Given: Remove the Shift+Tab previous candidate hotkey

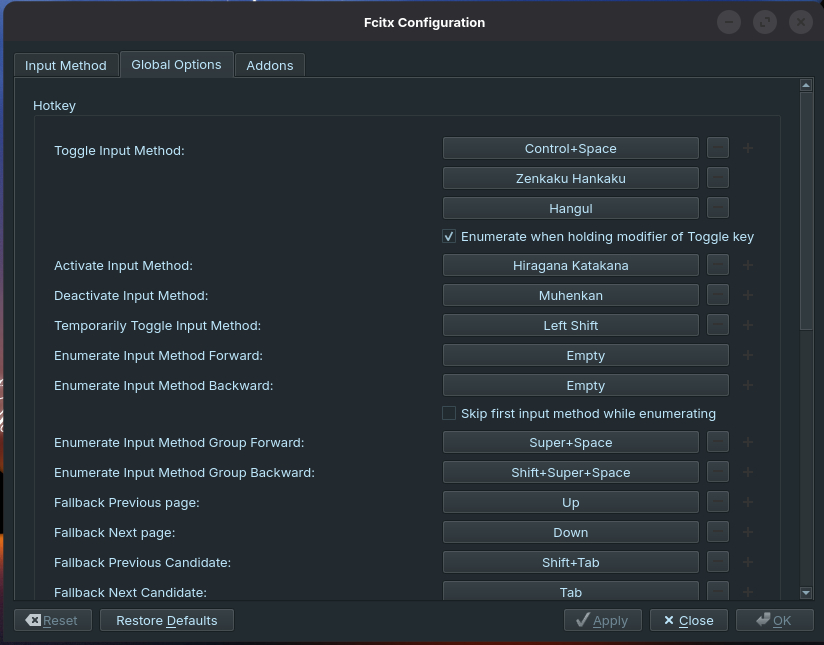Looking at the screenshot, I should [718, 563].
